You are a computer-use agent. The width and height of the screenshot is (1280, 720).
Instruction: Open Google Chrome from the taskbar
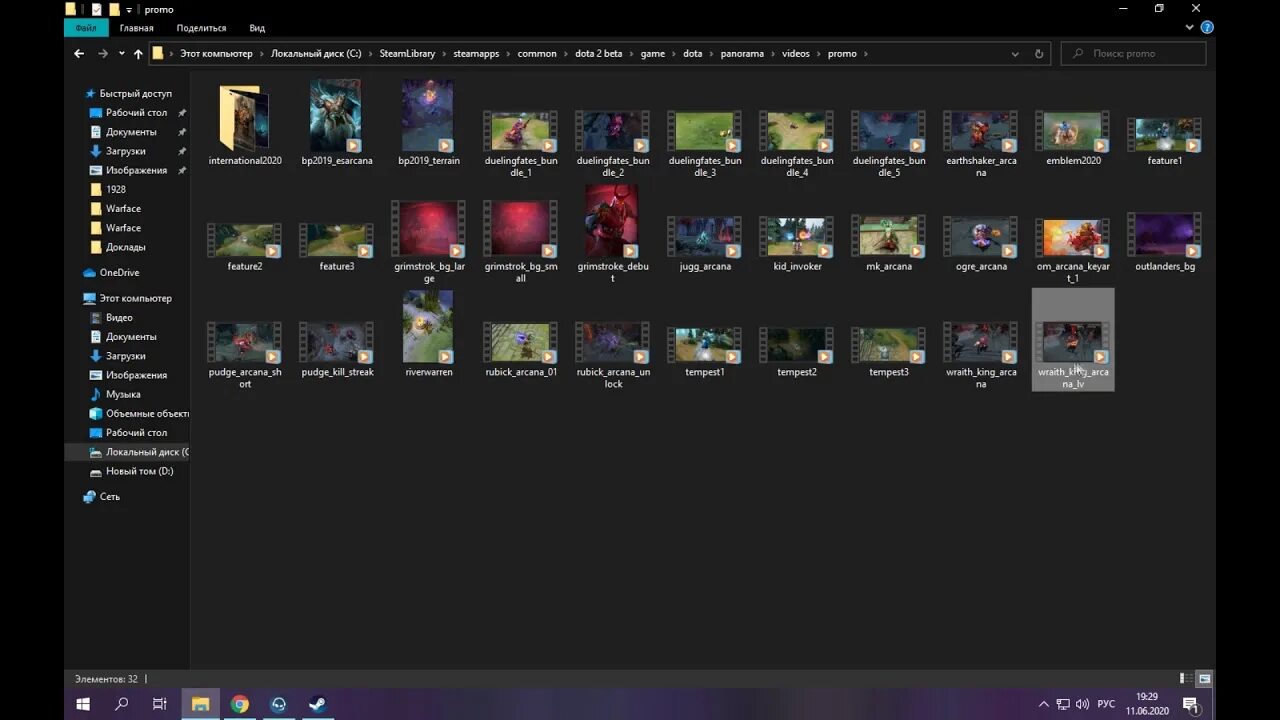pos(239,704)
